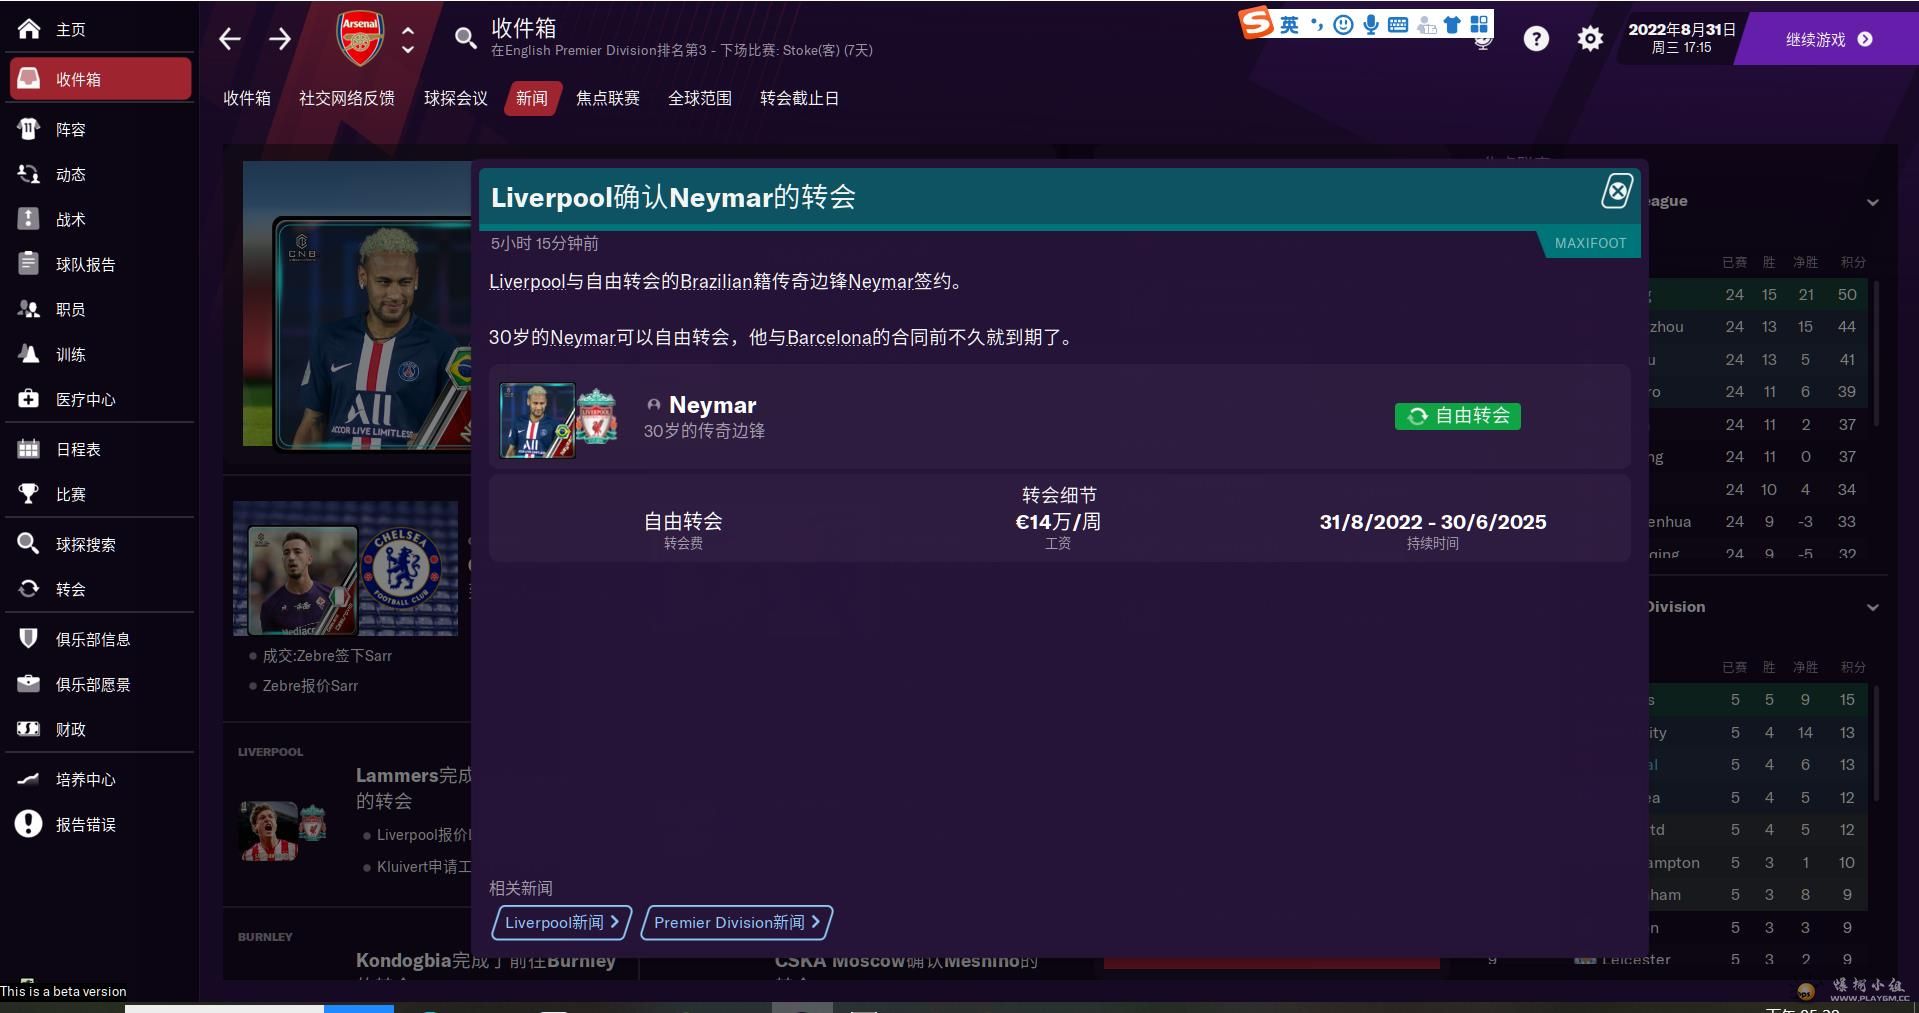The image size is (1919, 1013).
Task: Open the 比赛 competitions trophy icon
Action: click(29, 494)
